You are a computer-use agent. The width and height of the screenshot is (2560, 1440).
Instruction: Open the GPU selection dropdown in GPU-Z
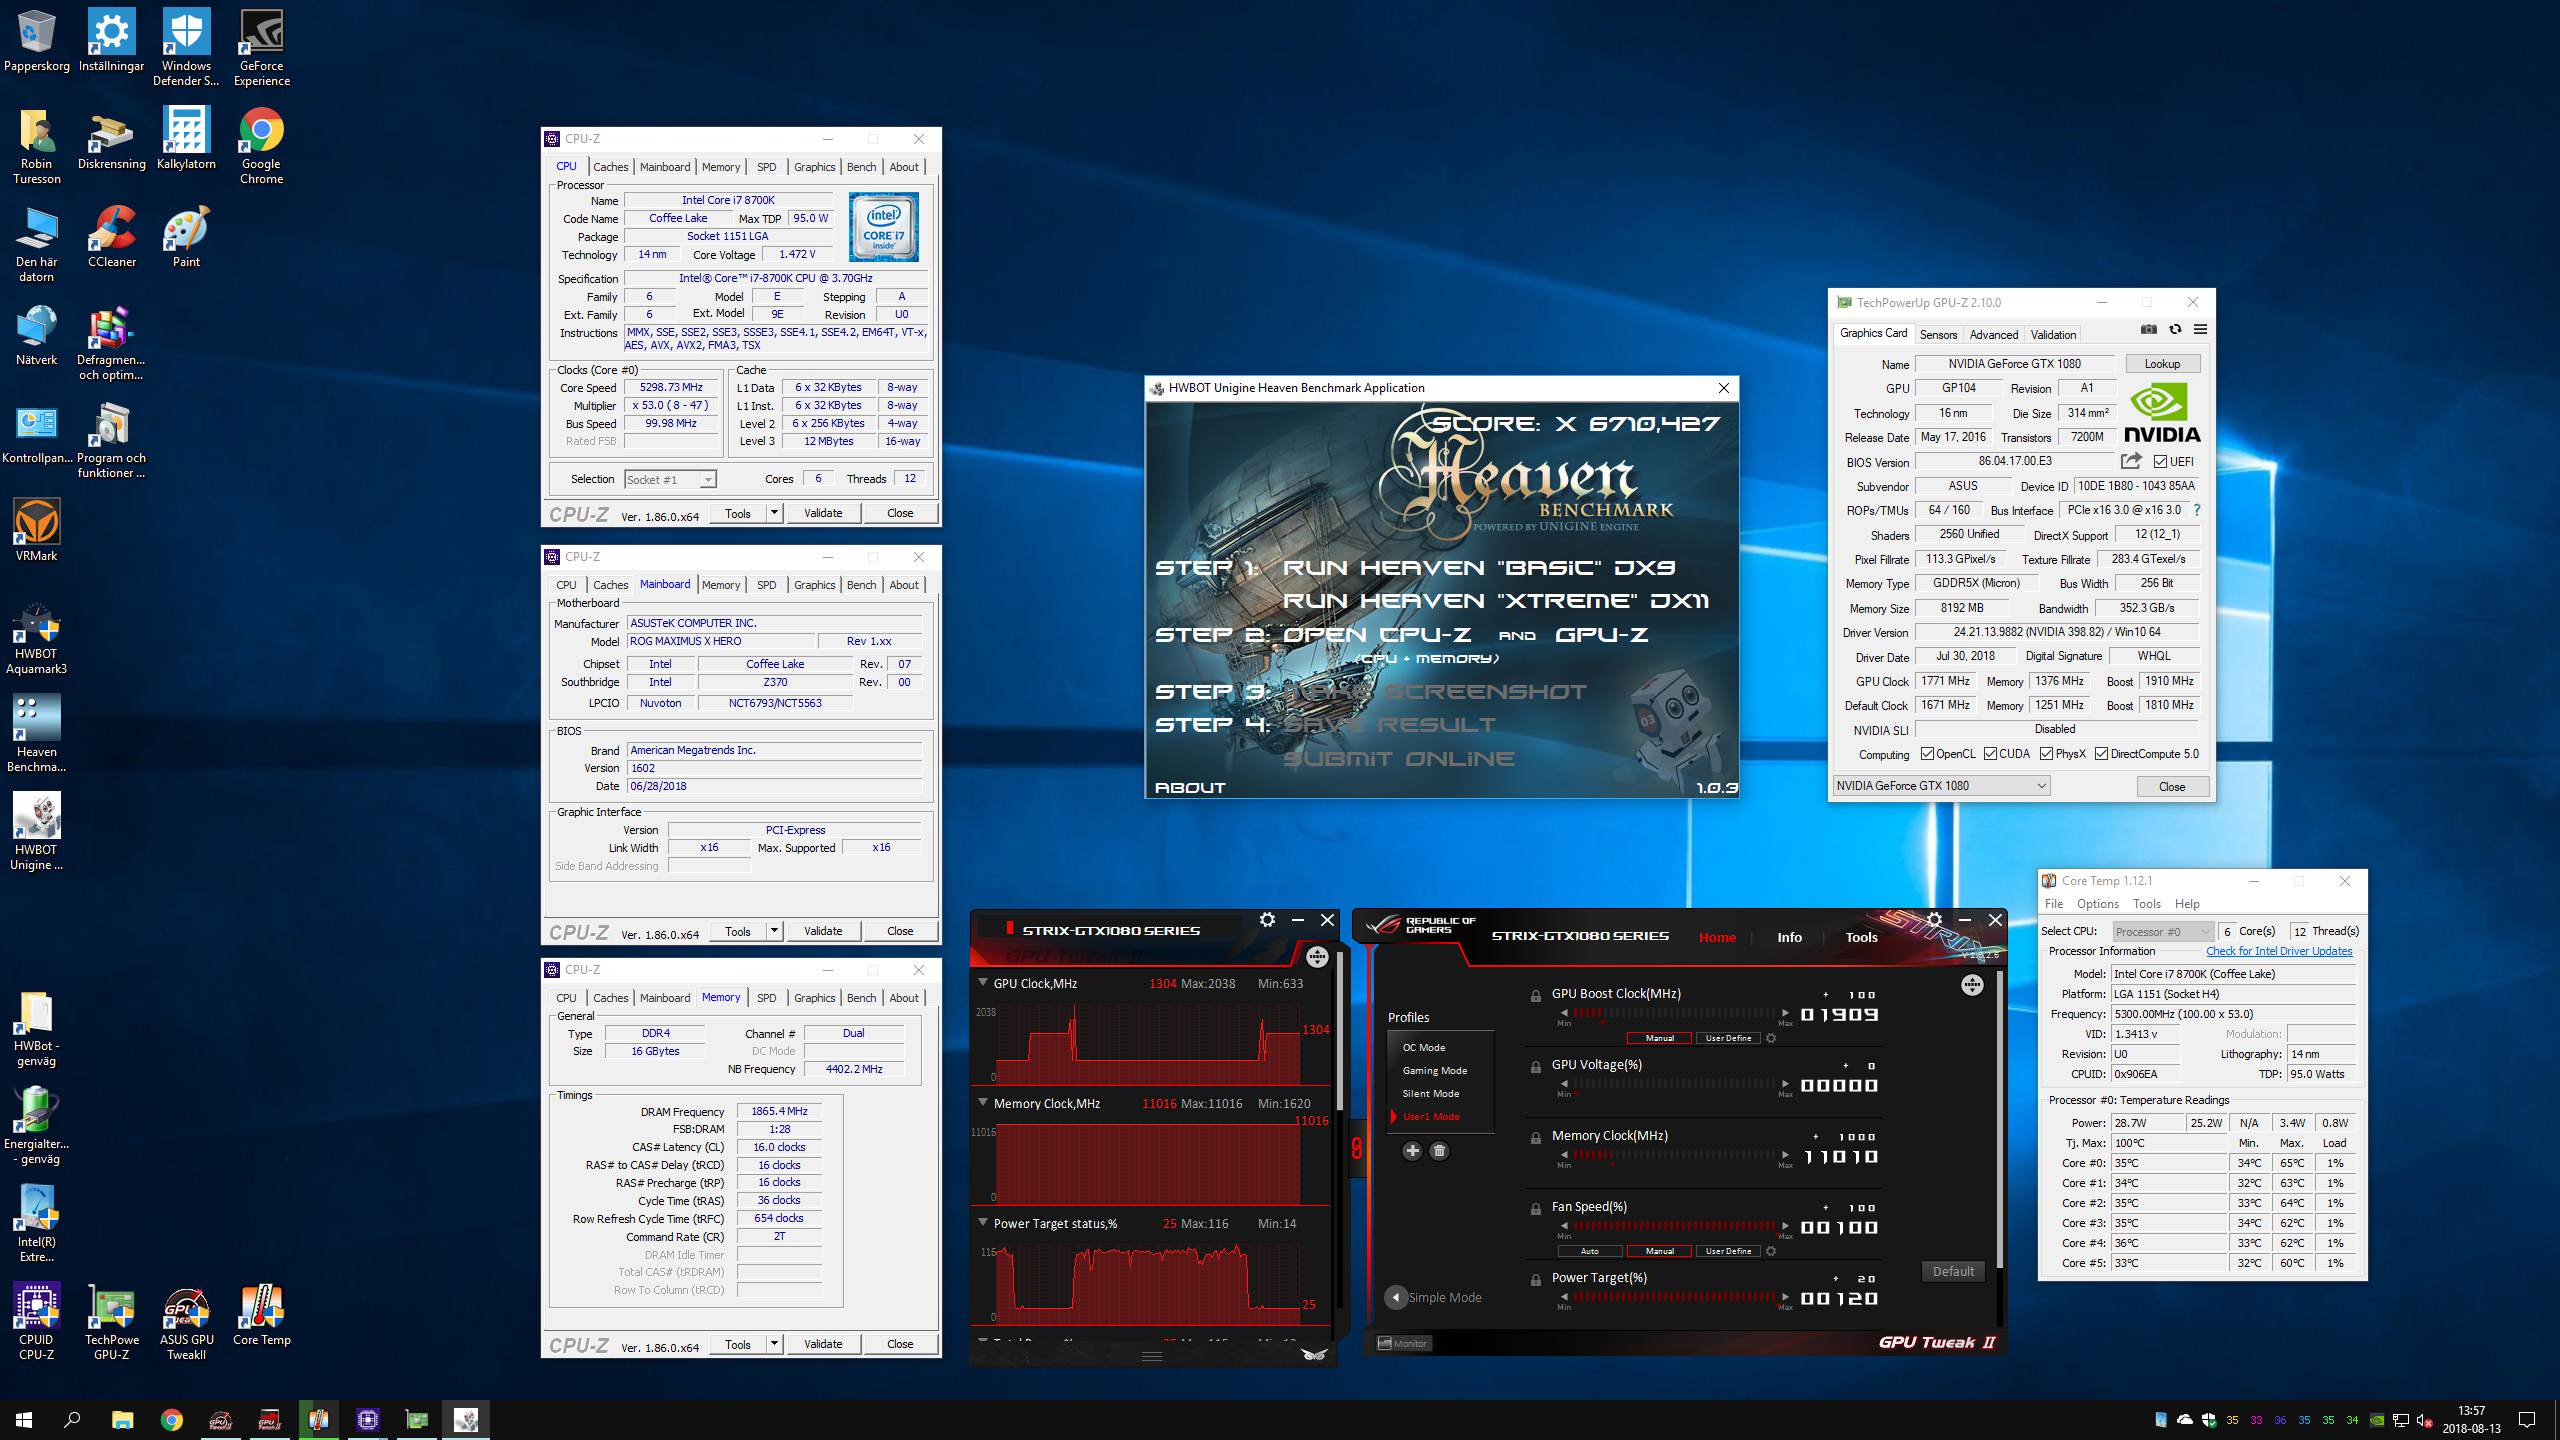click(1941, 786)
